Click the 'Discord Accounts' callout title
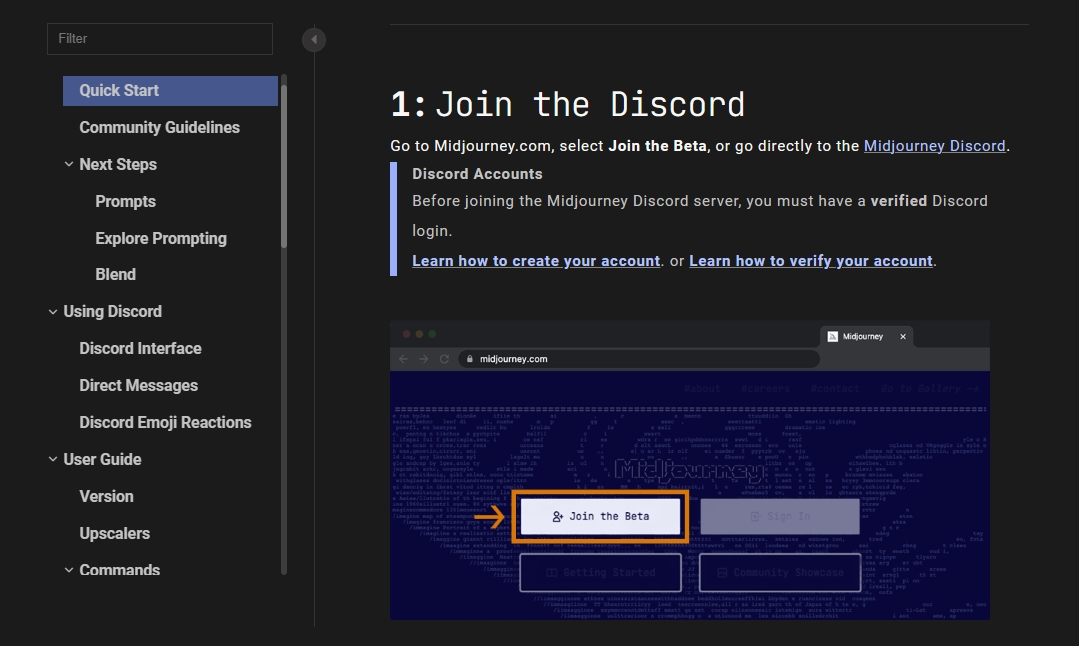Image resolution: width=1079 pixels, height=646 pixels. tap(477, 174)
